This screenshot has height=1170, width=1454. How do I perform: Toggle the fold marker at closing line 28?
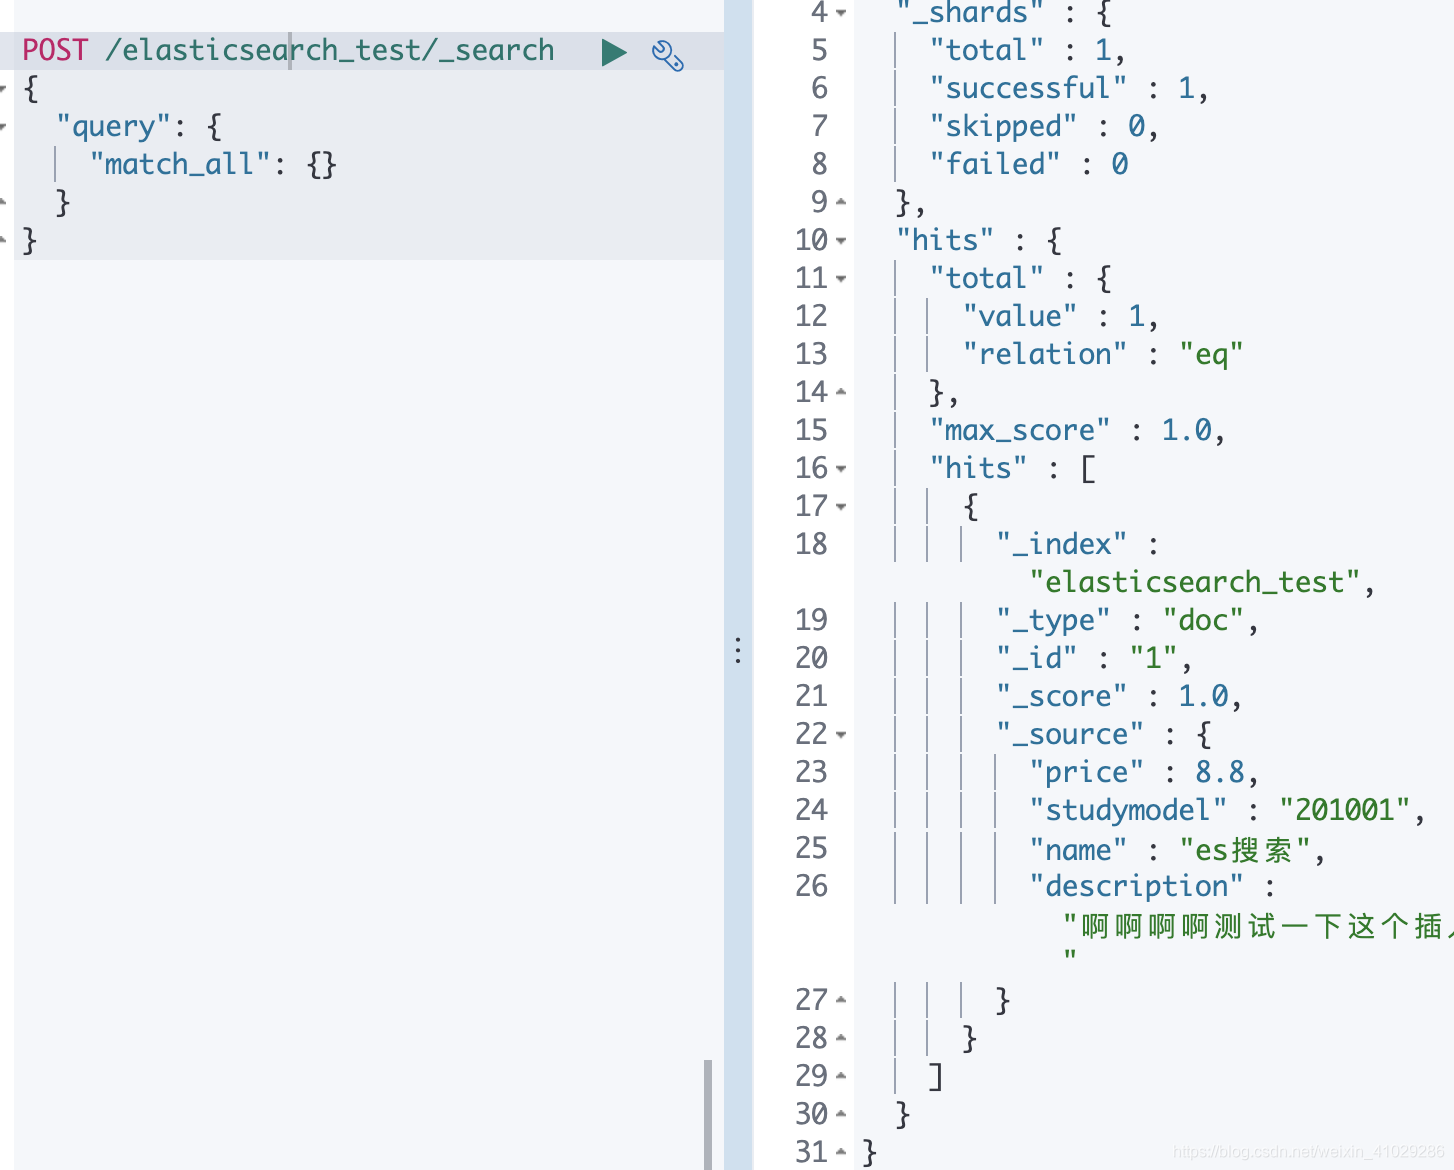(841, 1038)
